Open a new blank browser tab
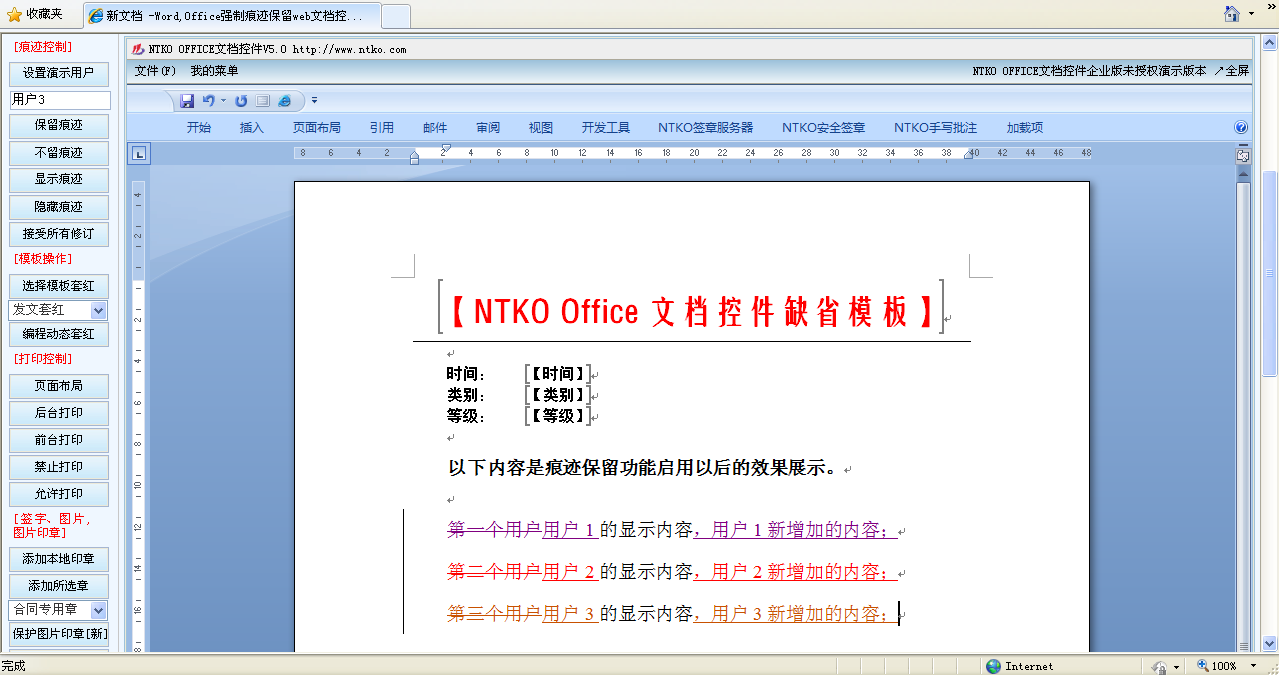The width and height of the screenshot is (1279, 675). coord(396,16)
